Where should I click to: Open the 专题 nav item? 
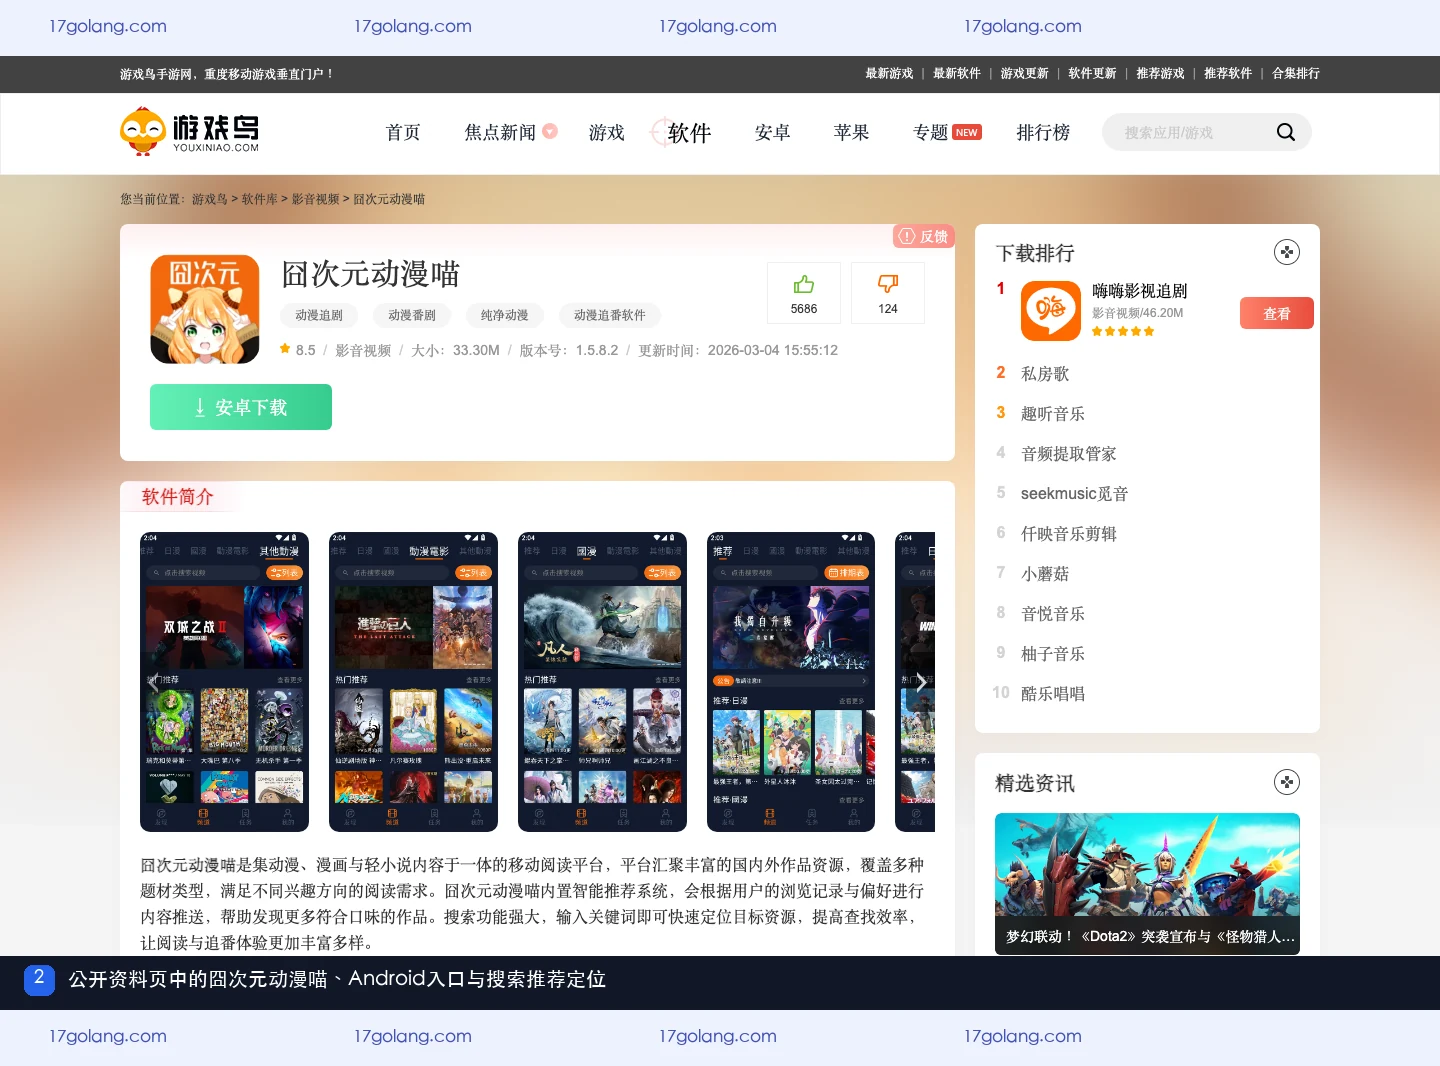(x=930, y=132)
